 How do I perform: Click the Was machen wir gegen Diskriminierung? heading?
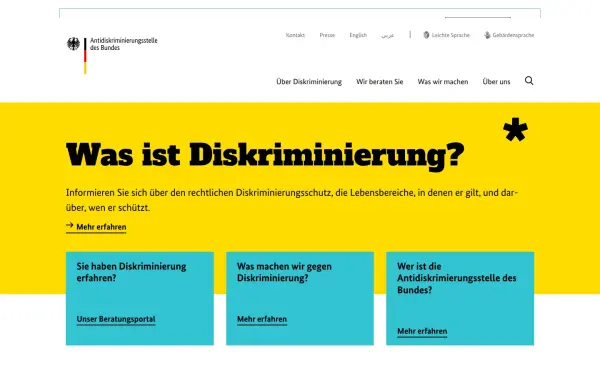[284, 272]
